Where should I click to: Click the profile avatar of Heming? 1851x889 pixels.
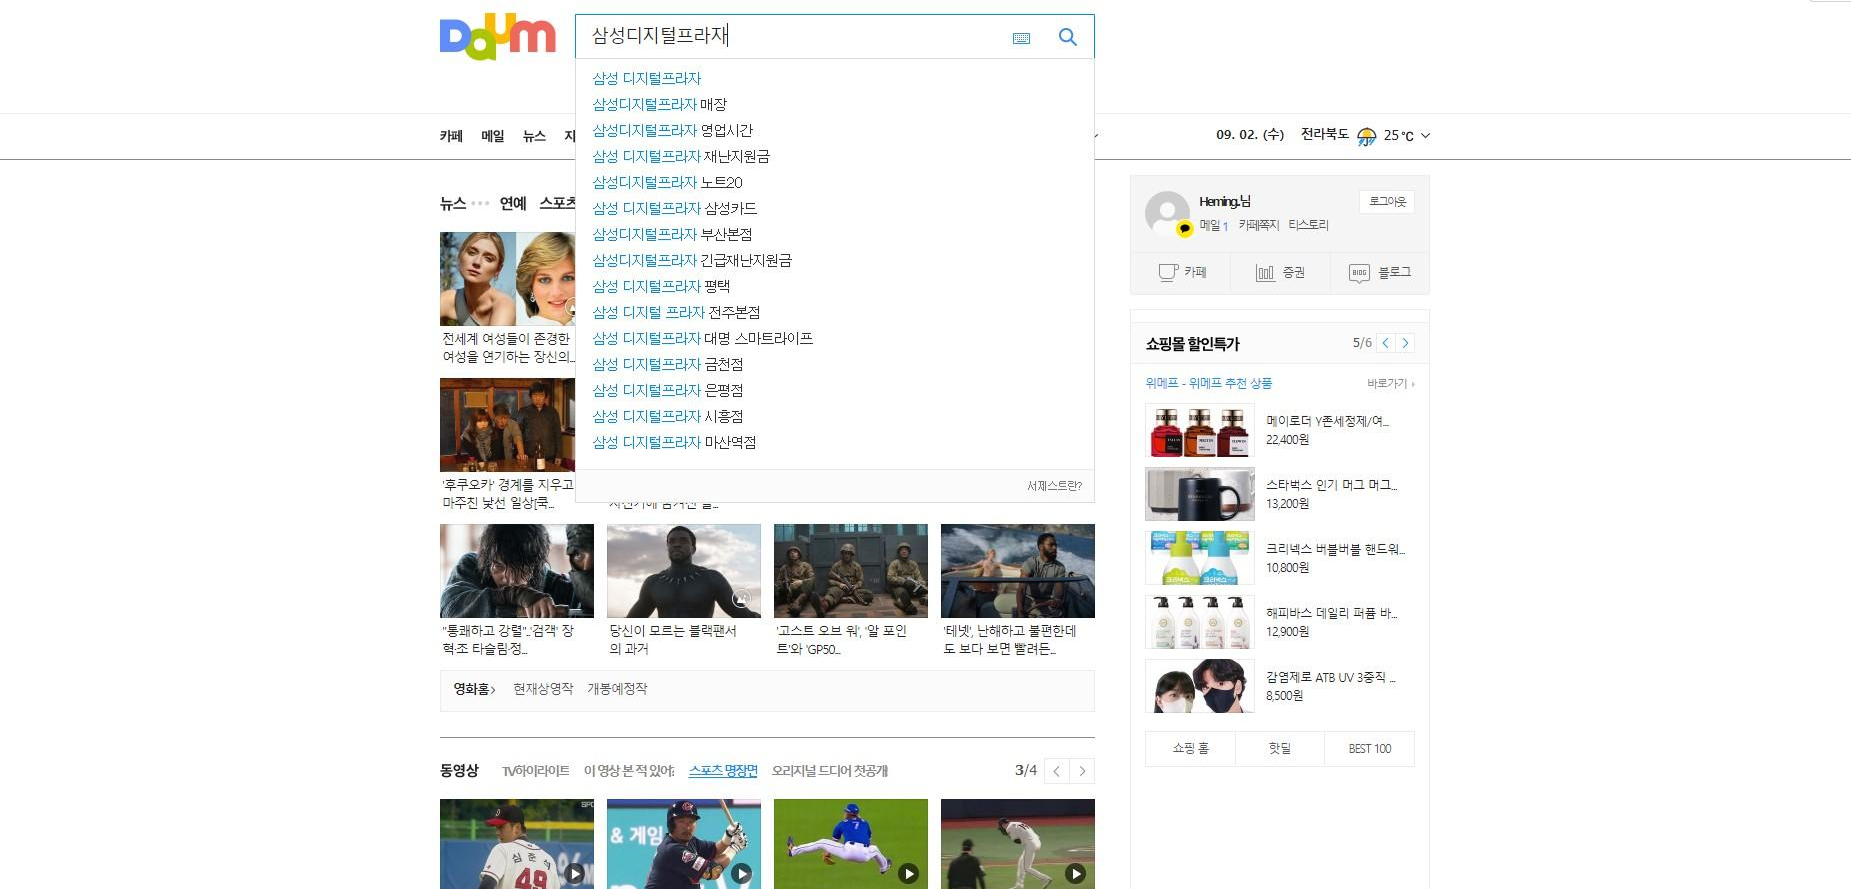pyautogui.click(x=1167, y=213)
